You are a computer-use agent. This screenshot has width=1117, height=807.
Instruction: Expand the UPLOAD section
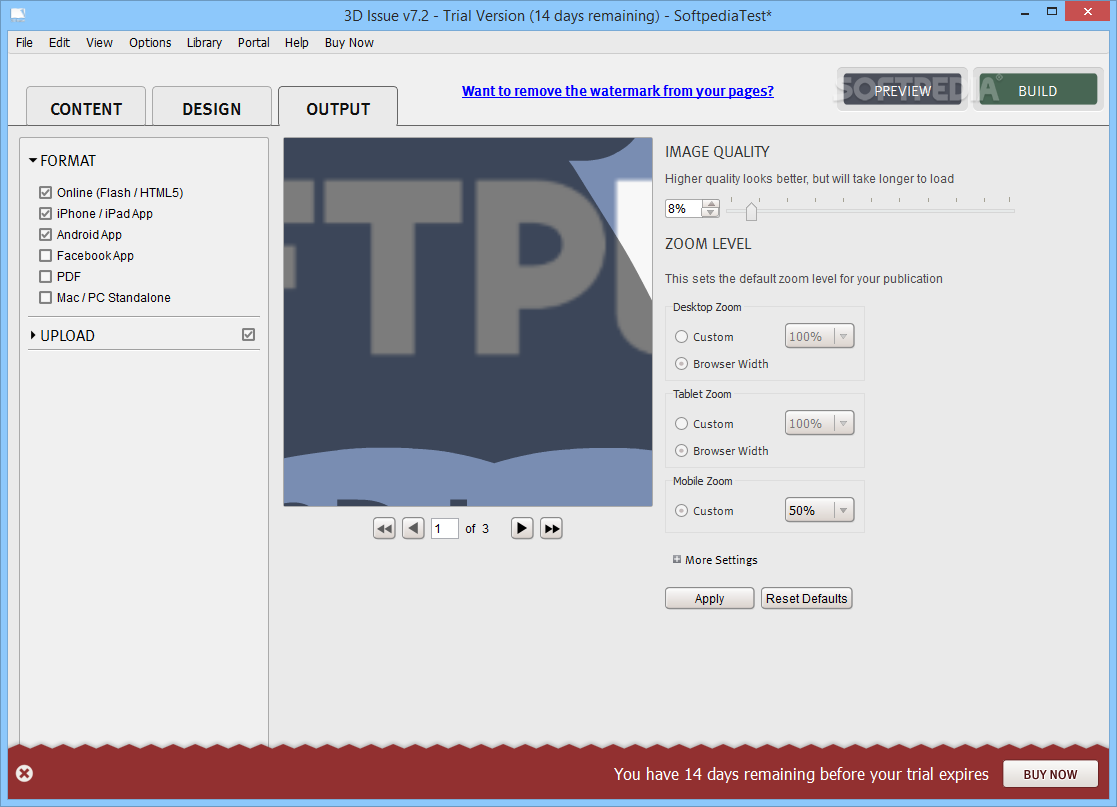[33, 335]
